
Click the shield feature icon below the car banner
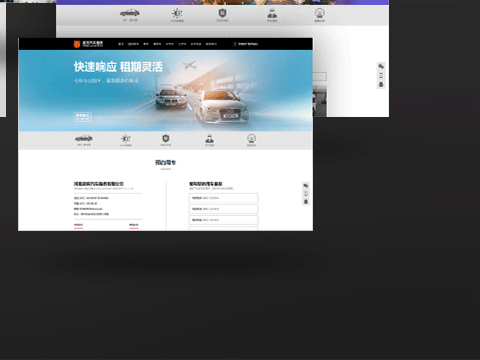pyautogui.click(x=166, y=138)
